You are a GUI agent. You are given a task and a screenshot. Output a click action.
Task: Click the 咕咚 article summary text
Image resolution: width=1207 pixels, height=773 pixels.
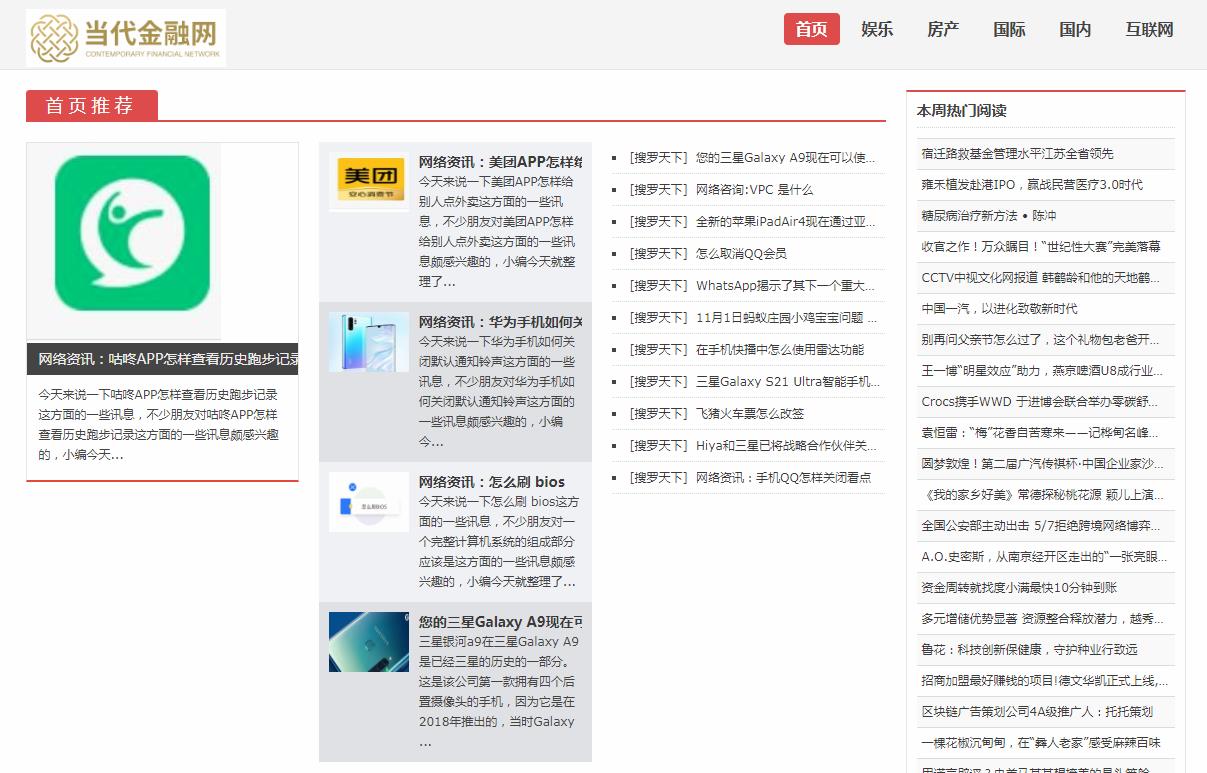[x=159, y=424]
